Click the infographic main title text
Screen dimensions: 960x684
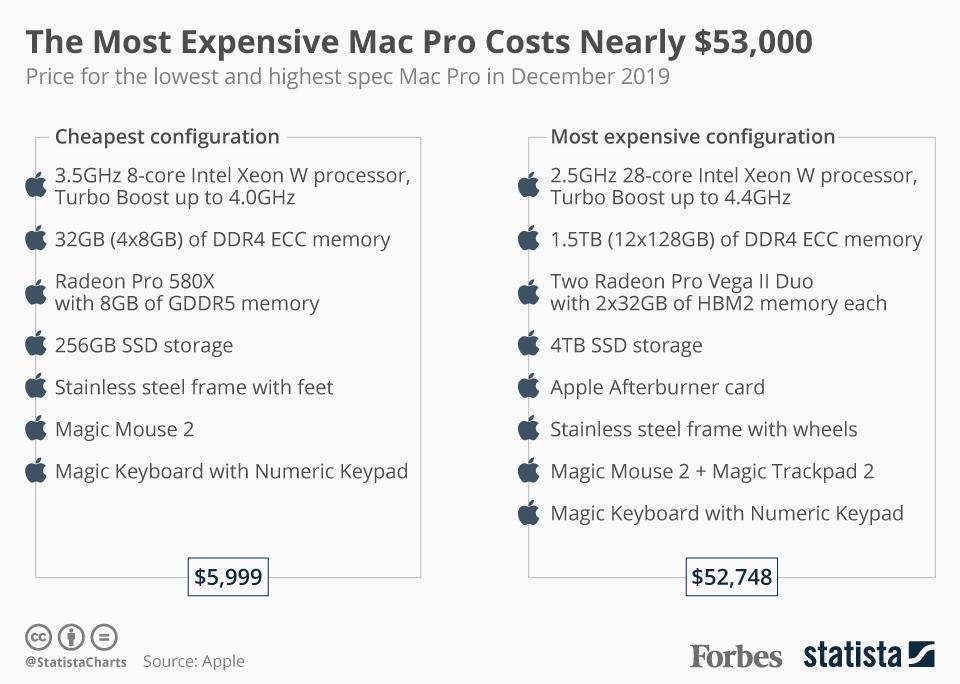pyautogui.click(x=418, y=42)
